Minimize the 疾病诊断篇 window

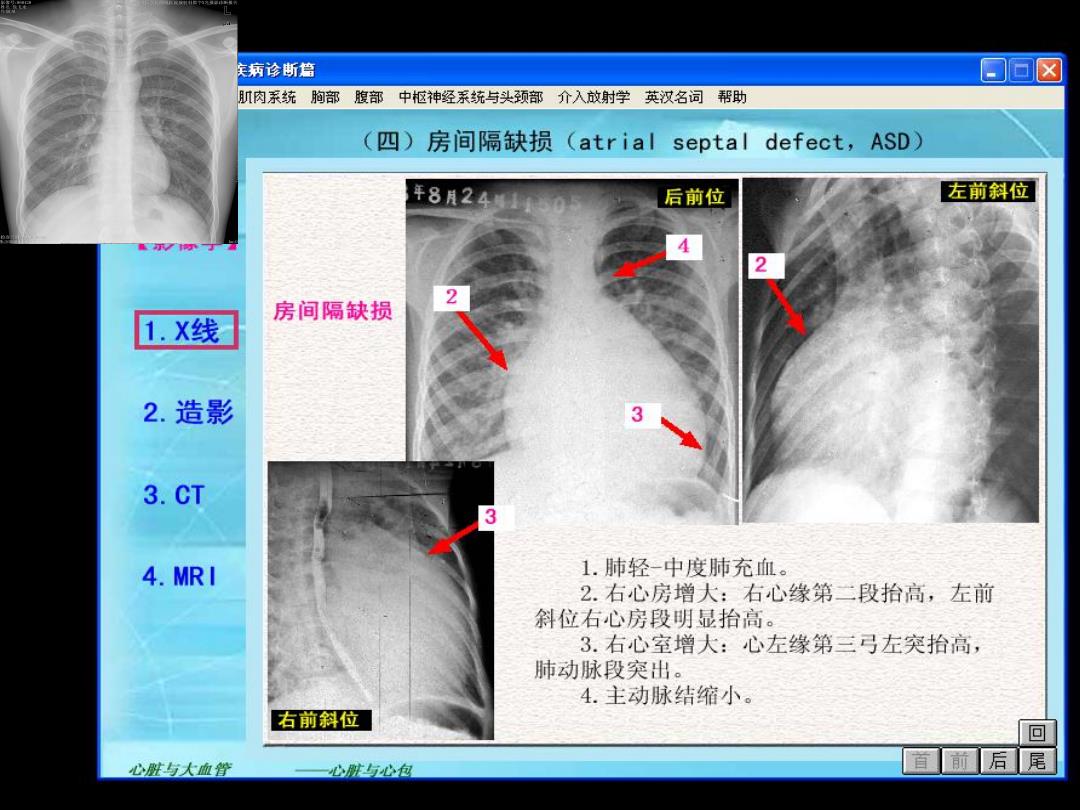click(x=993, y=70)
